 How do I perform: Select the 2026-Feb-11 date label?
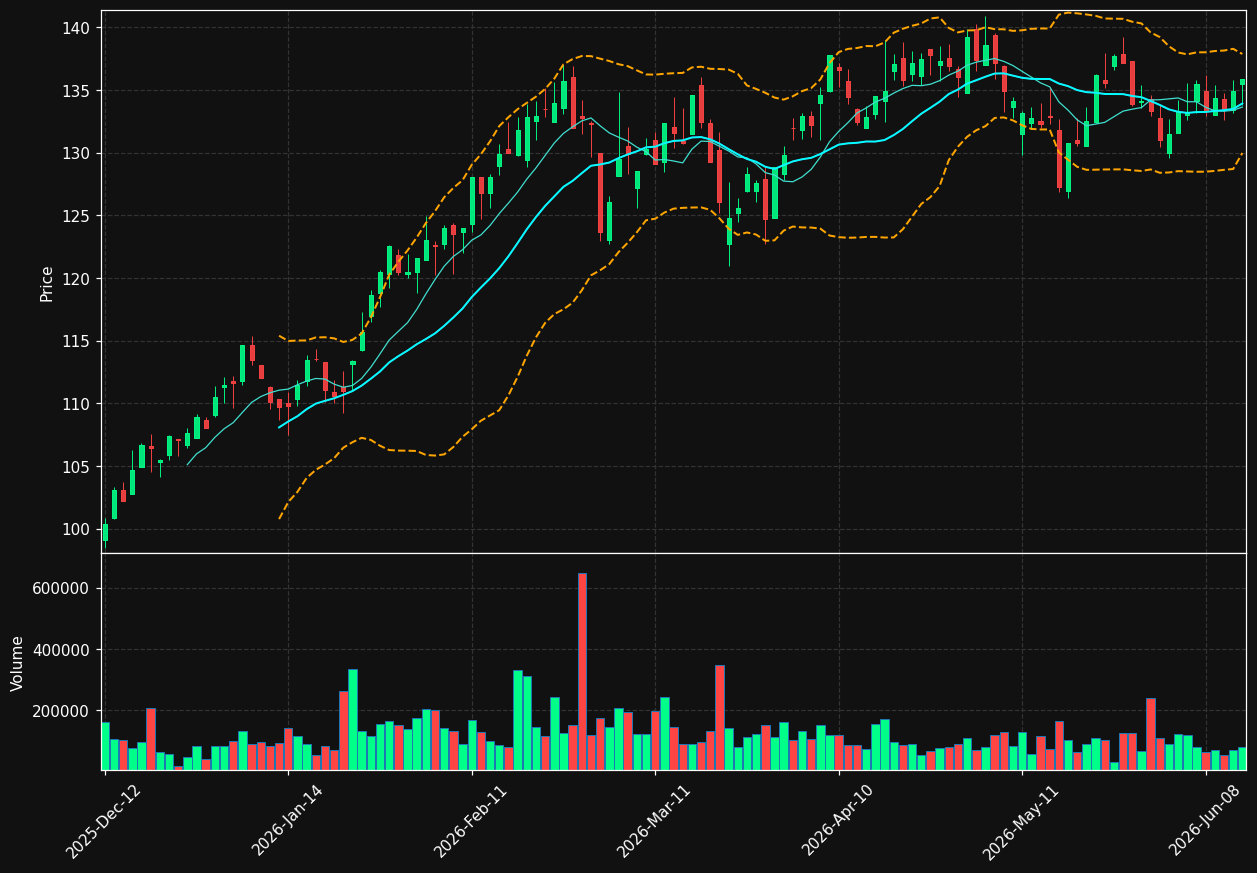coord(471,821)
